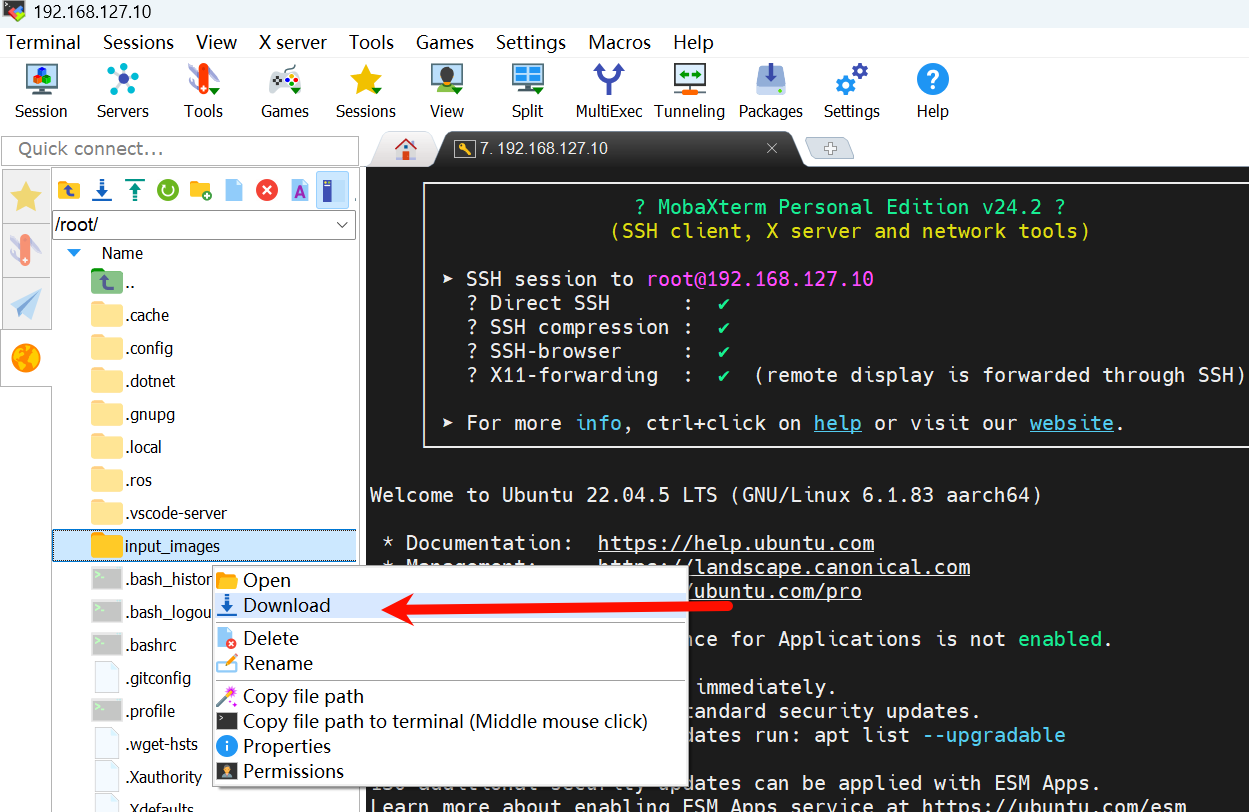The width and height of the screenshot is (1249, 812).
Task: Choose Properties from the context menu
Action: [x=450, y=746]
